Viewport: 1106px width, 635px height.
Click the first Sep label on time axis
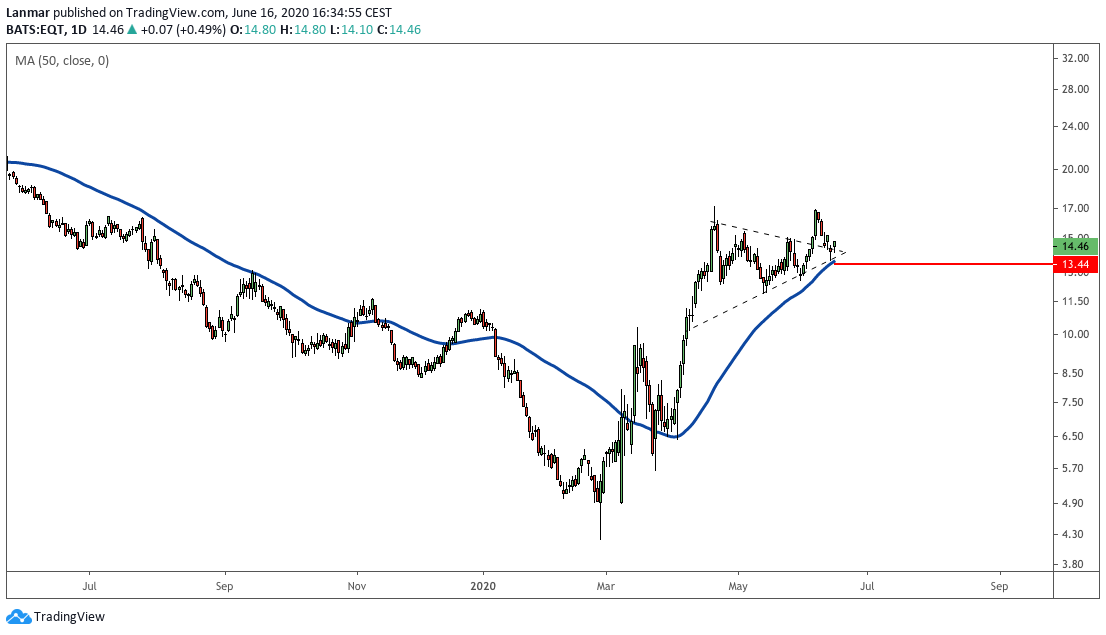pos(224,586)
